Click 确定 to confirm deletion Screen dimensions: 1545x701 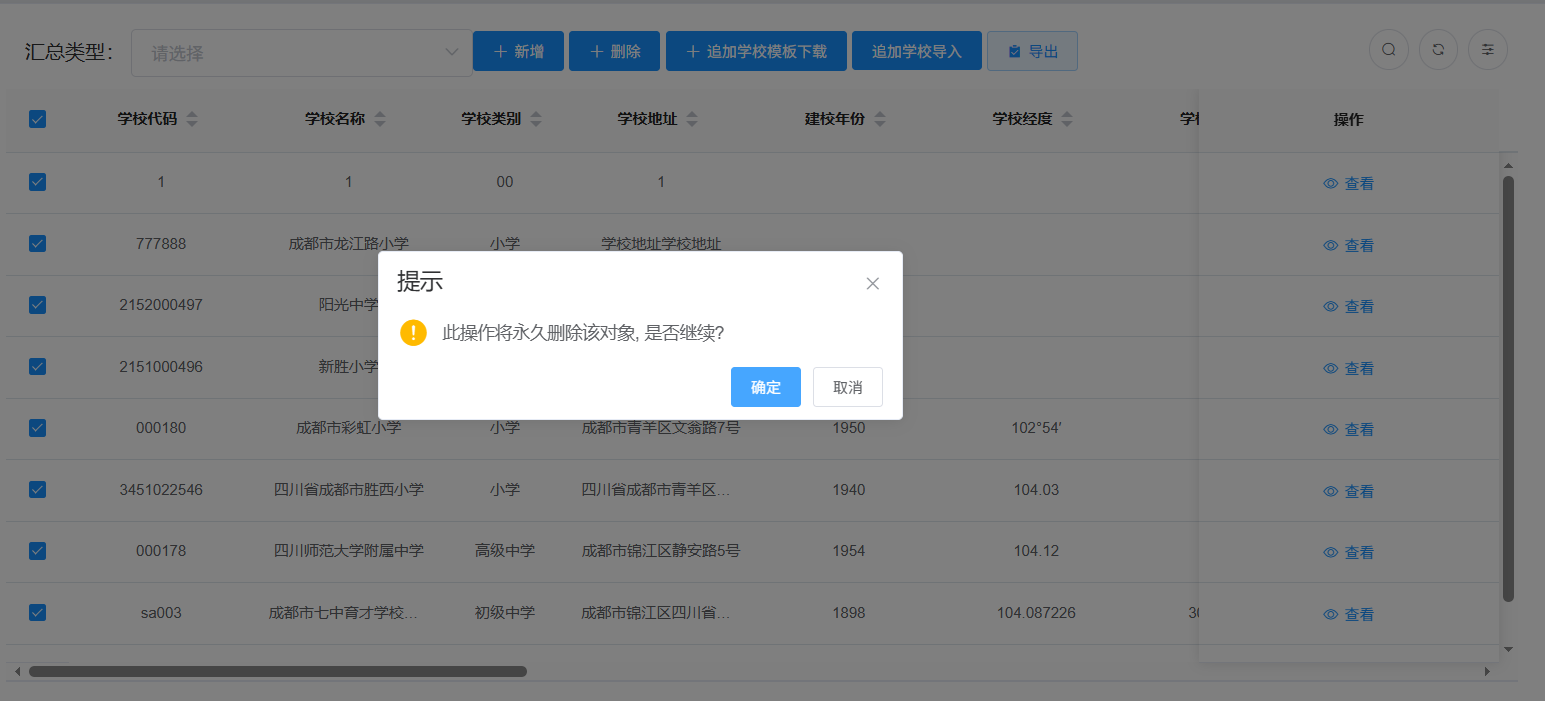click(x=765, y=387)
